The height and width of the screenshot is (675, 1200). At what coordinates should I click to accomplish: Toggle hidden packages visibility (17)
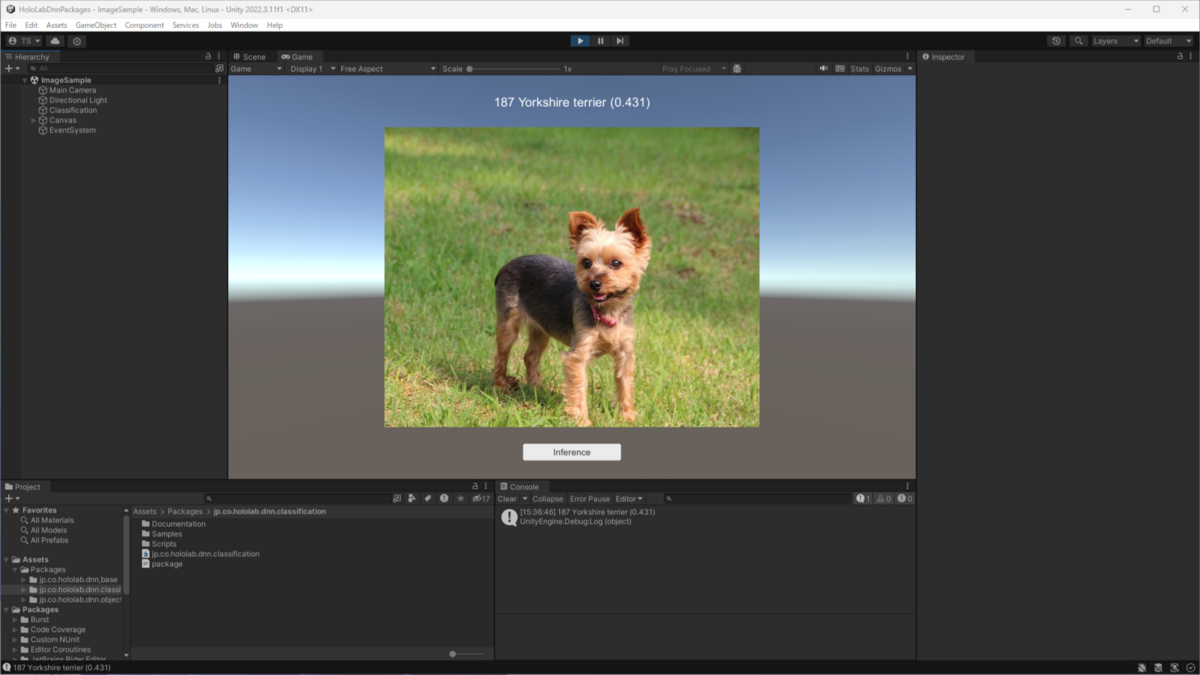pyautogui.click(x=481, y=498)
